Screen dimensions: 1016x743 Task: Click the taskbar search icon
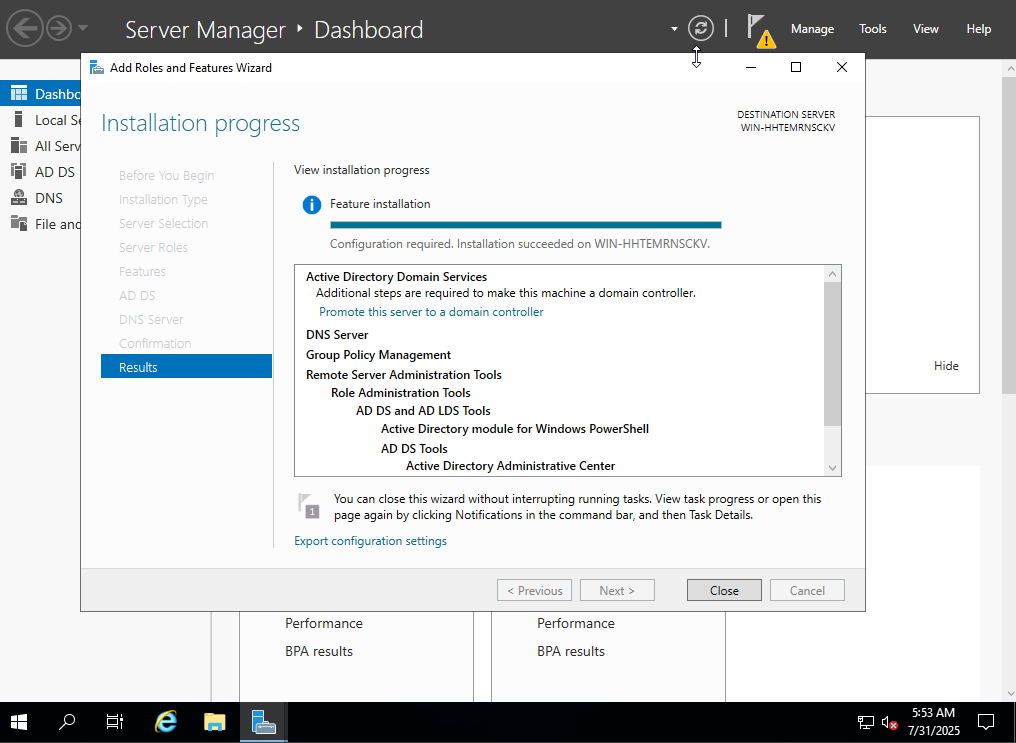point(67,722)
